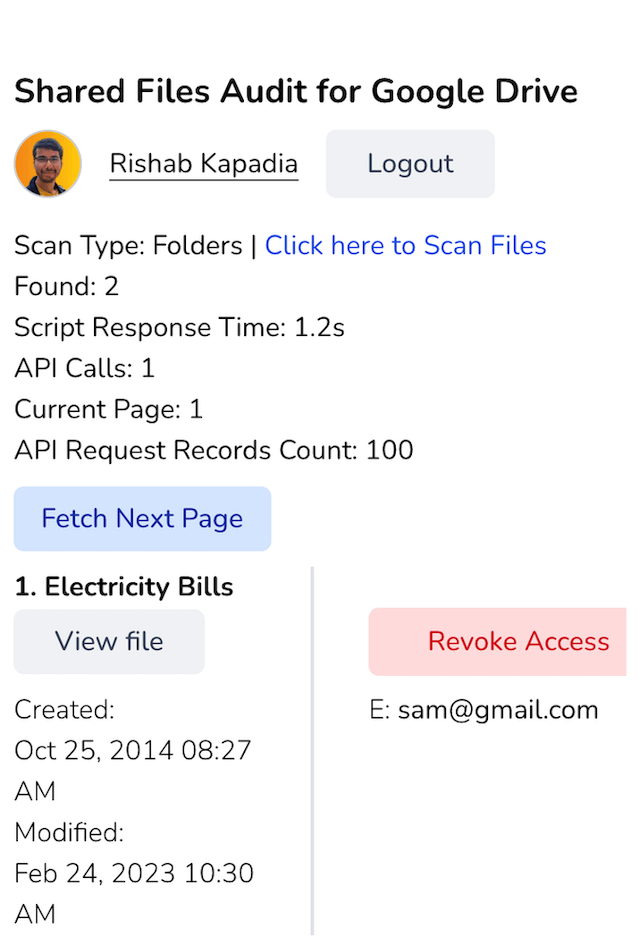Click Rishab Kapadia's profile avatar photo
Screen dimensions: 640x941
tap(47, 164)
